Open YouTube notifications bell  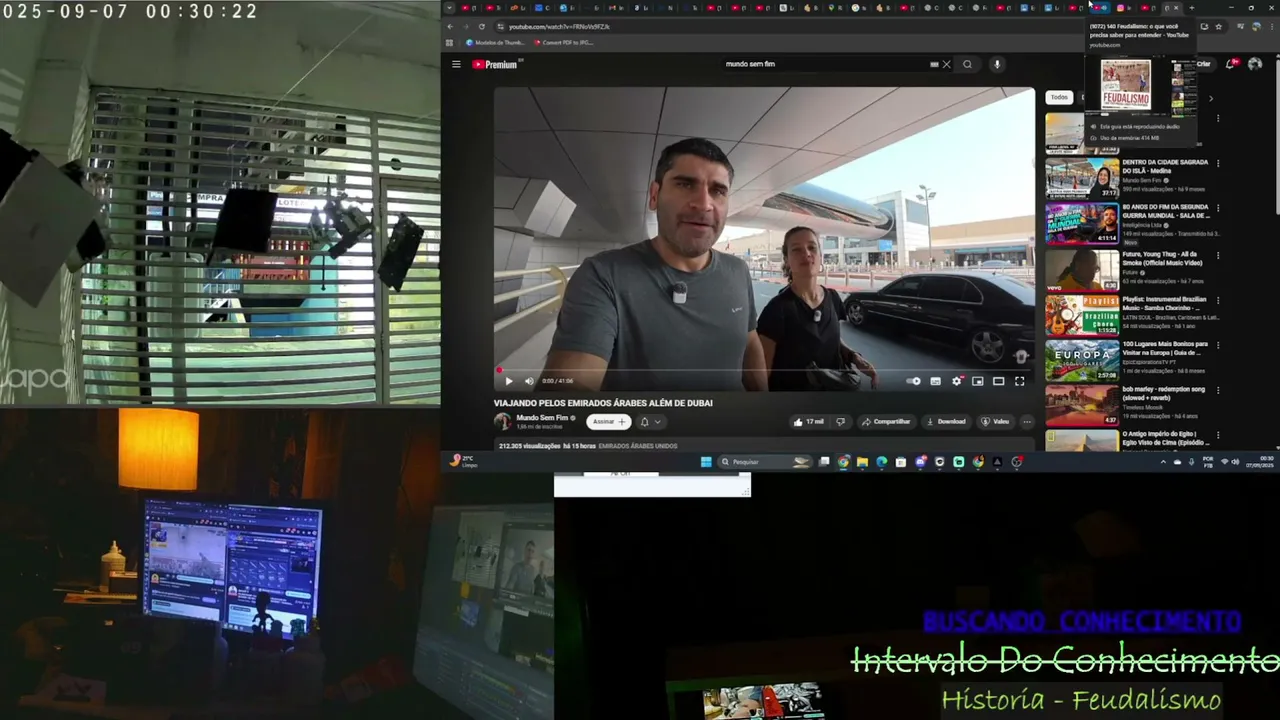point(1230,64)
